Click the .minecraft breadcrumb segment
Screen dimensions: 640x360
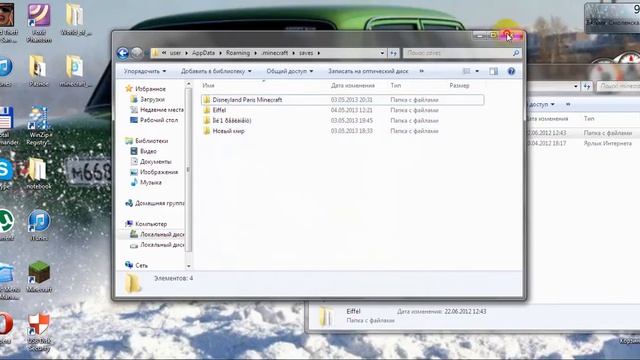click(x=275, y=53)
